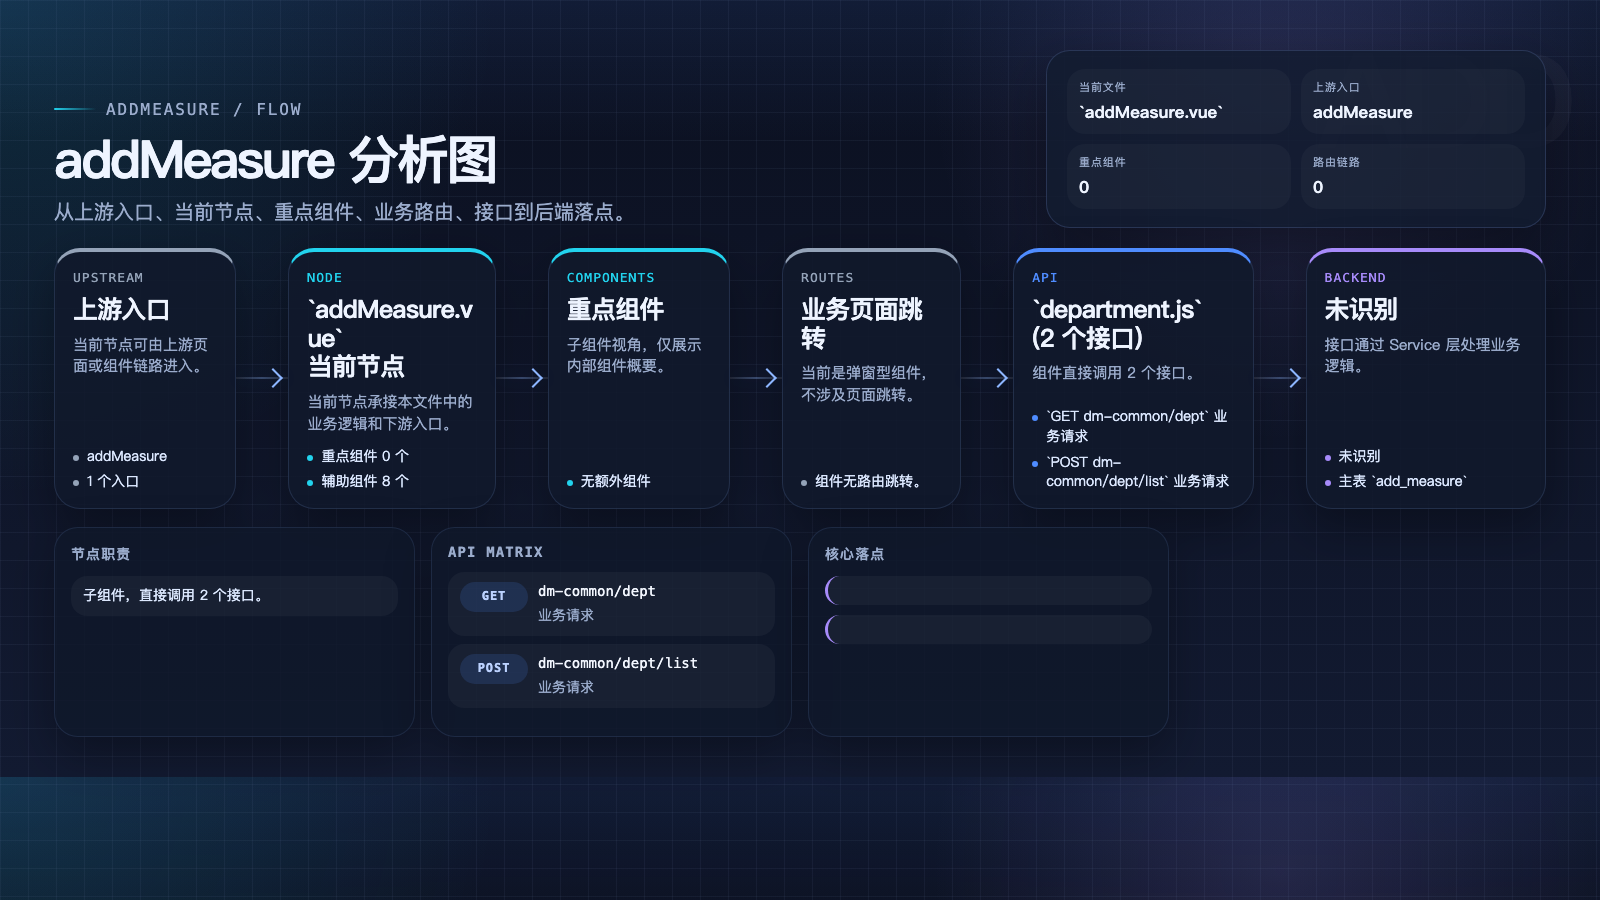The image size is (1600, 900).
Task: Click the first empty 核心落点 row
Action: tap(988, 590)
